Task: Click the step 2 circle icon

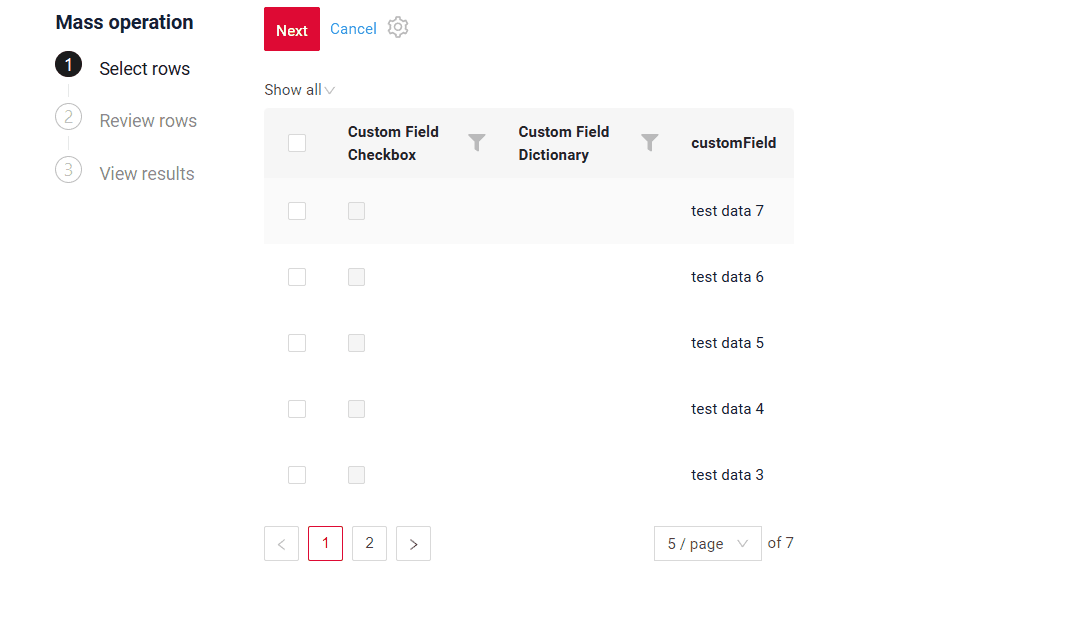Action: 68,117
